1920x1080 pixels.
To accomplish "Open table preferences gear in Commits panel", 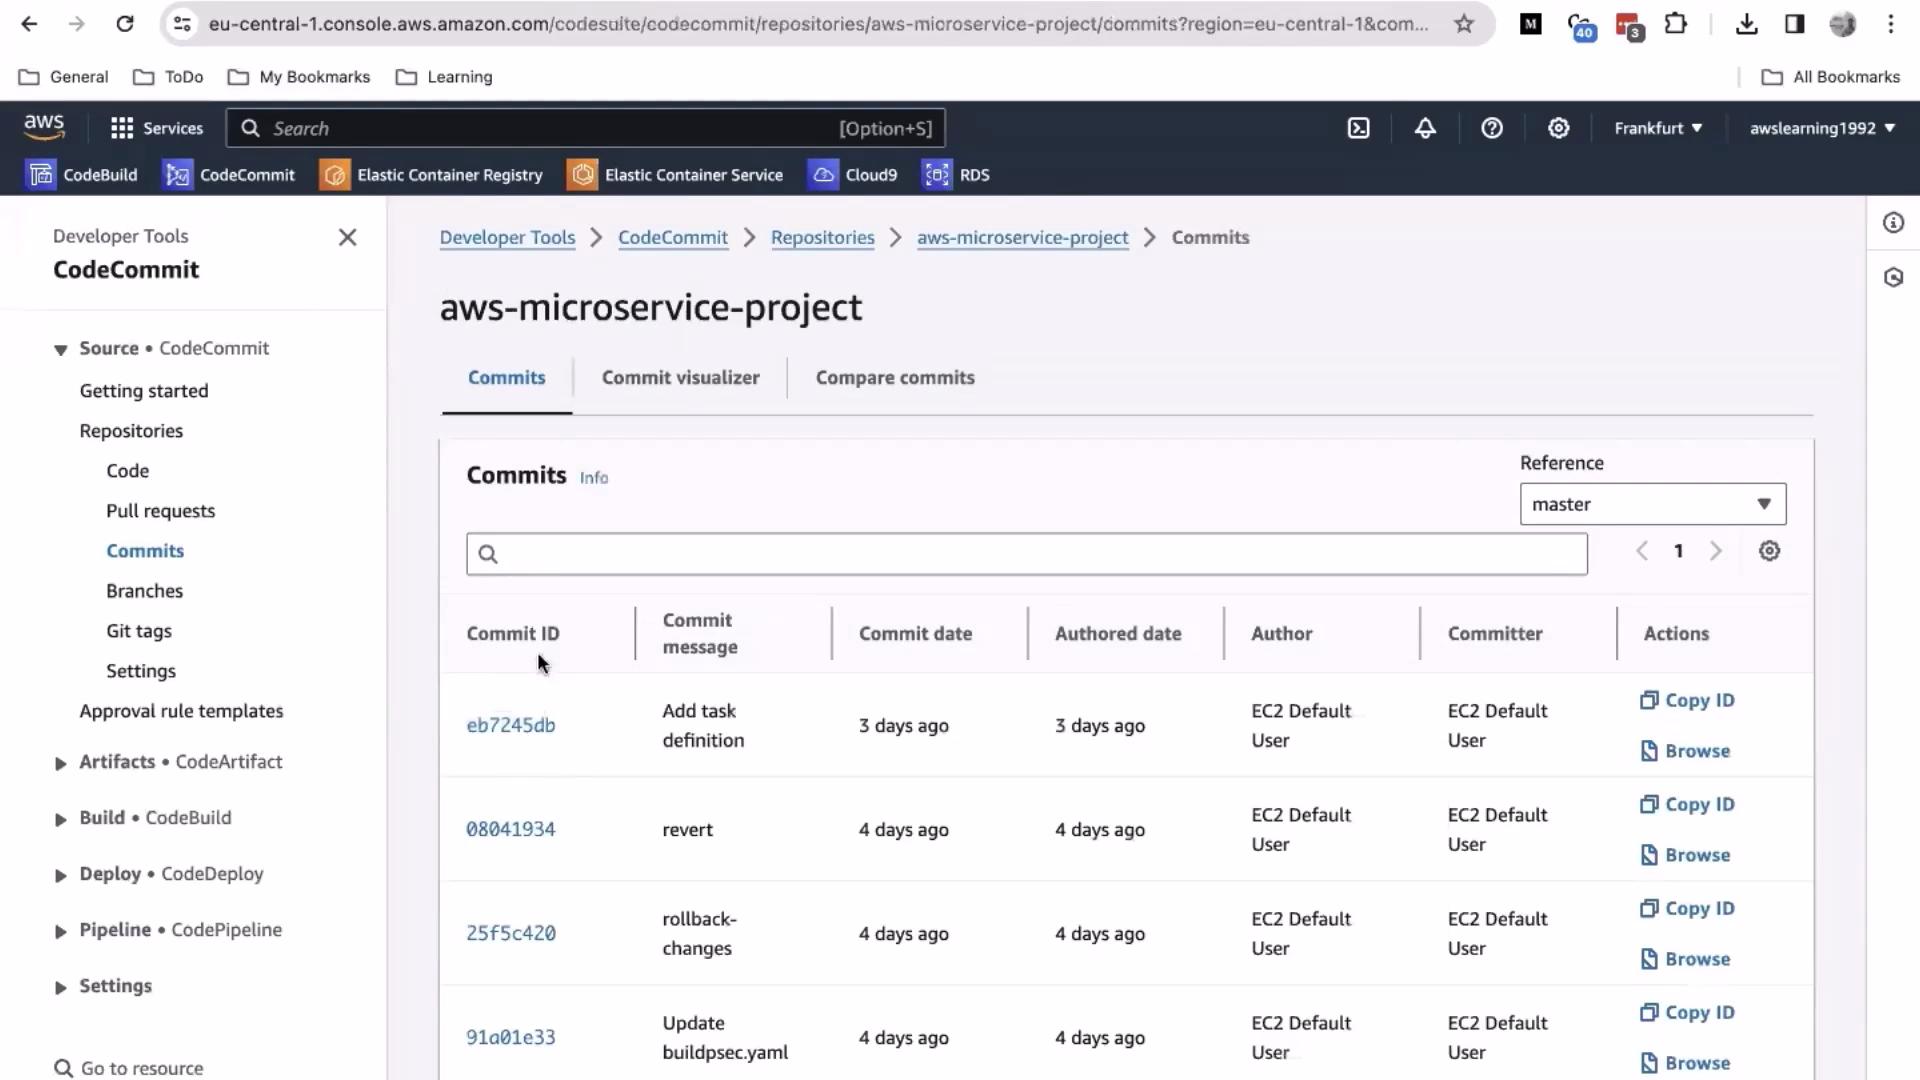I will (1769, 551).
